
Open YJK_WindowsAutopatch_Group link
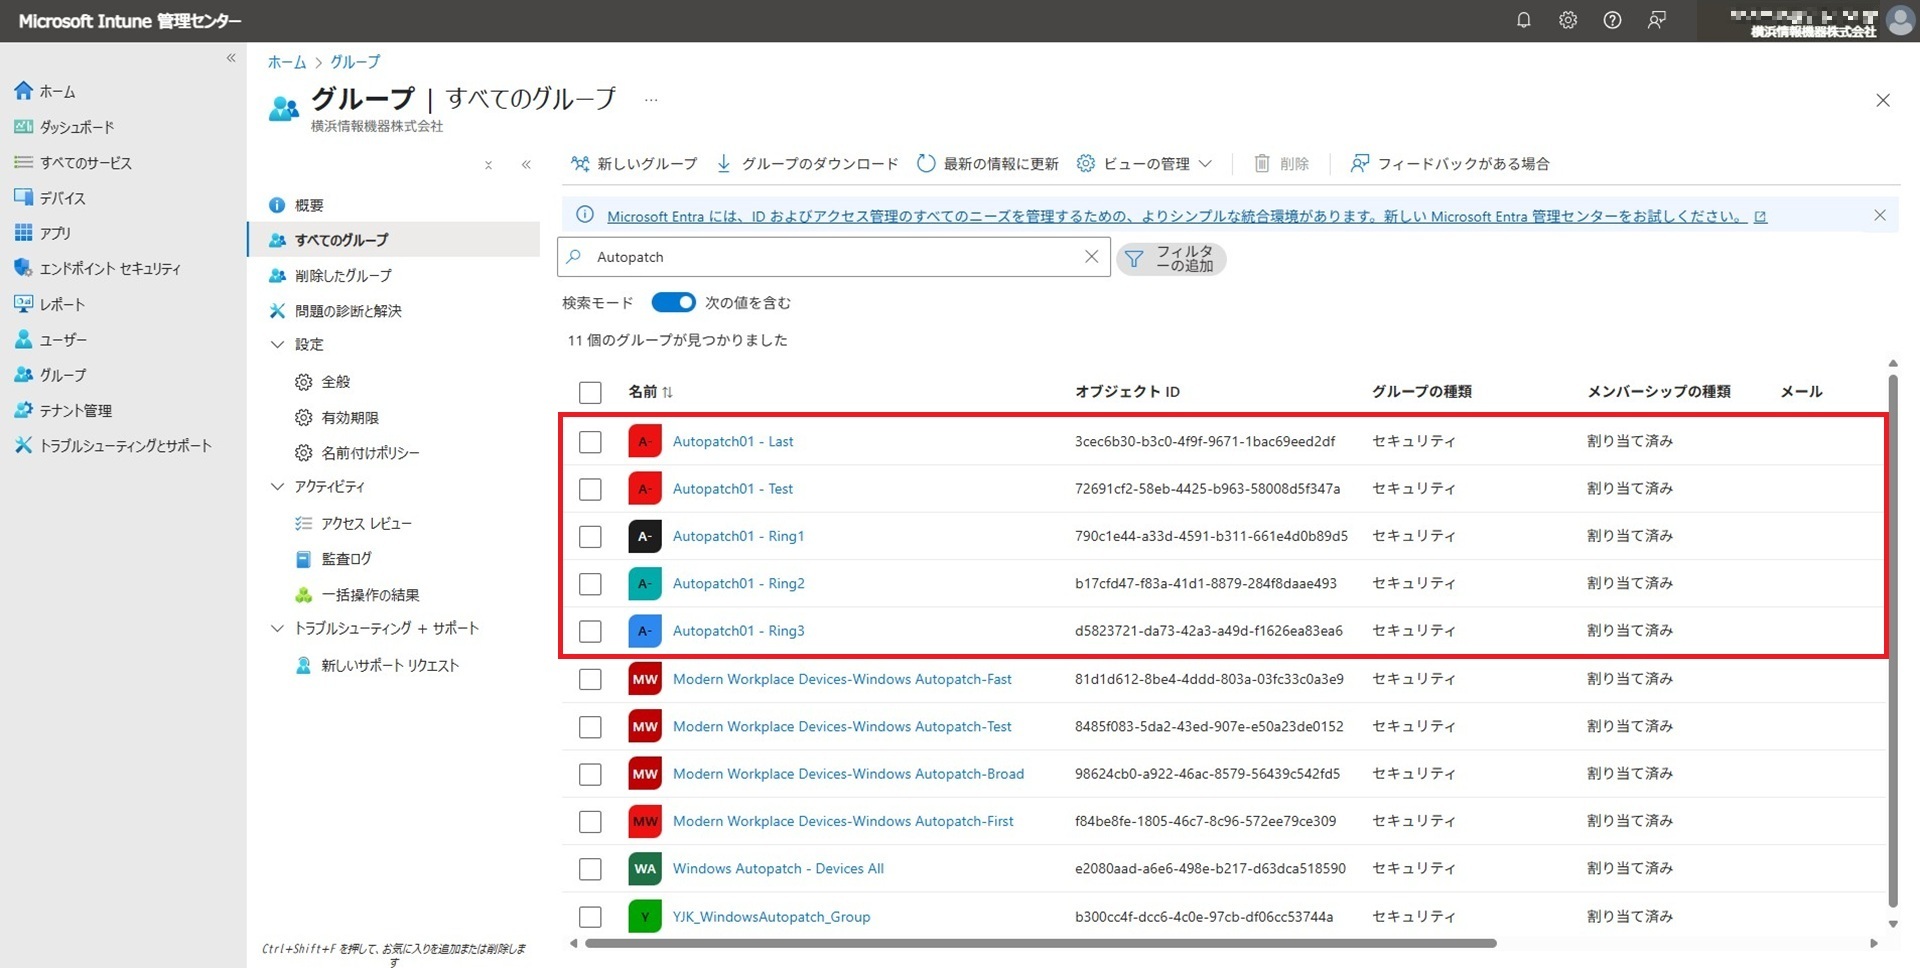(771, 916)
